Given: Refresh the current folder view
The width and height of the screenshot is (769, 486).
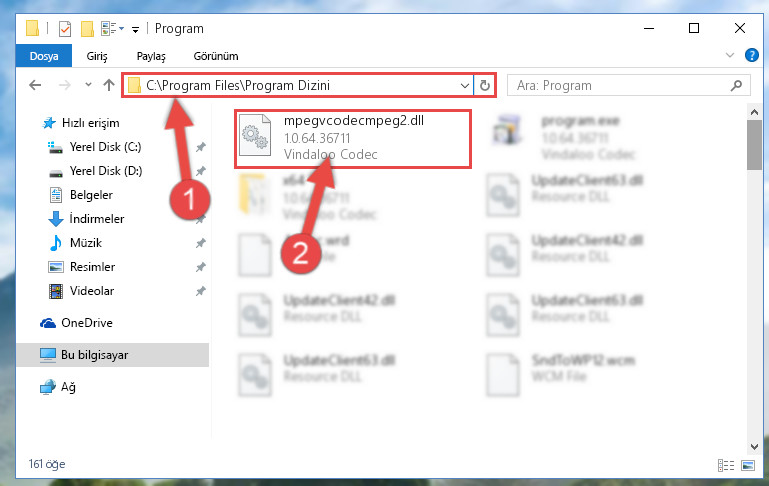Looking at the screenshot, I should pos(485,85).
